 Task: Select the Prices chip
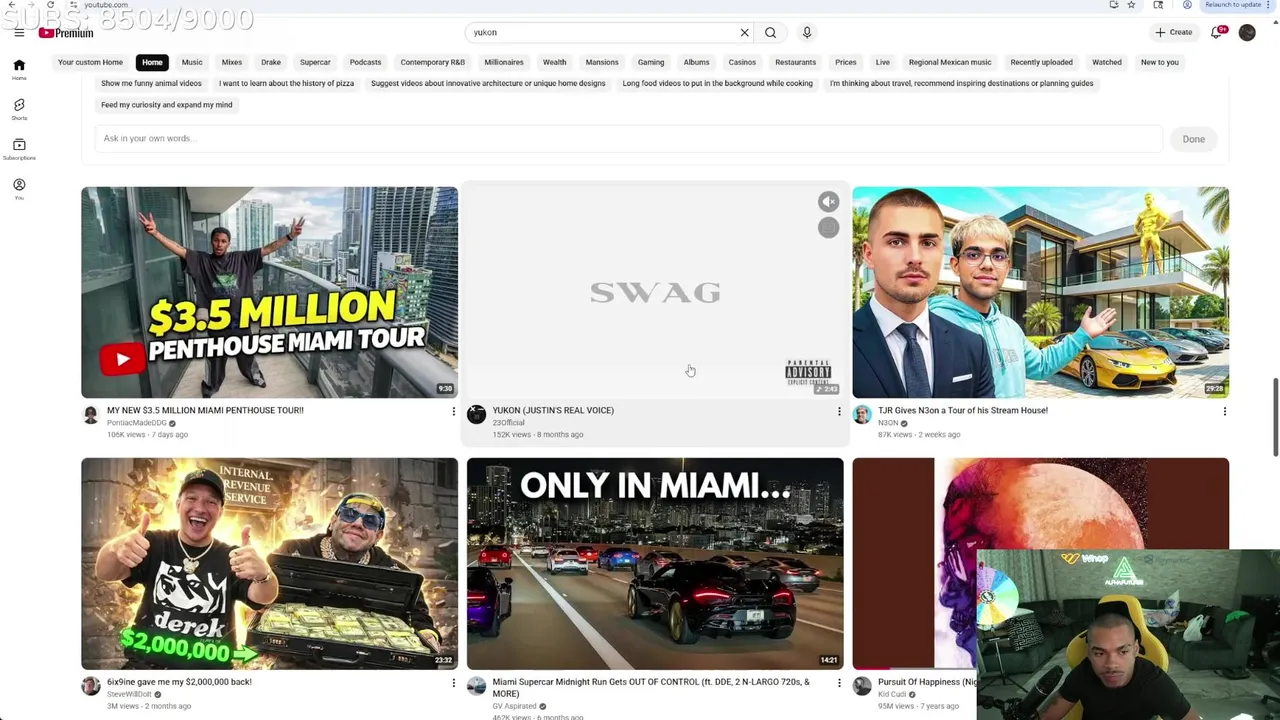click(x=846, y=62)
